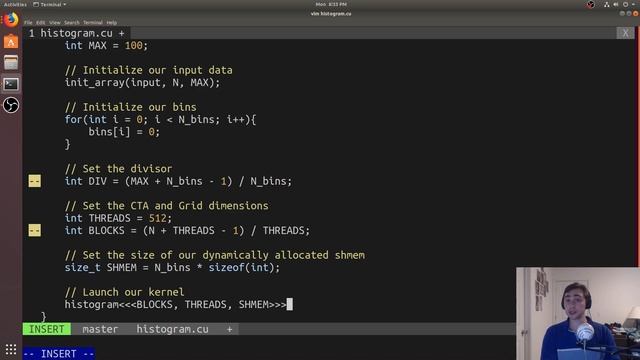The height and width of the screenshot is (360, 640).
Task: Click Activities in the top bar
Action: pyautogui.click(x=15, y=4)
